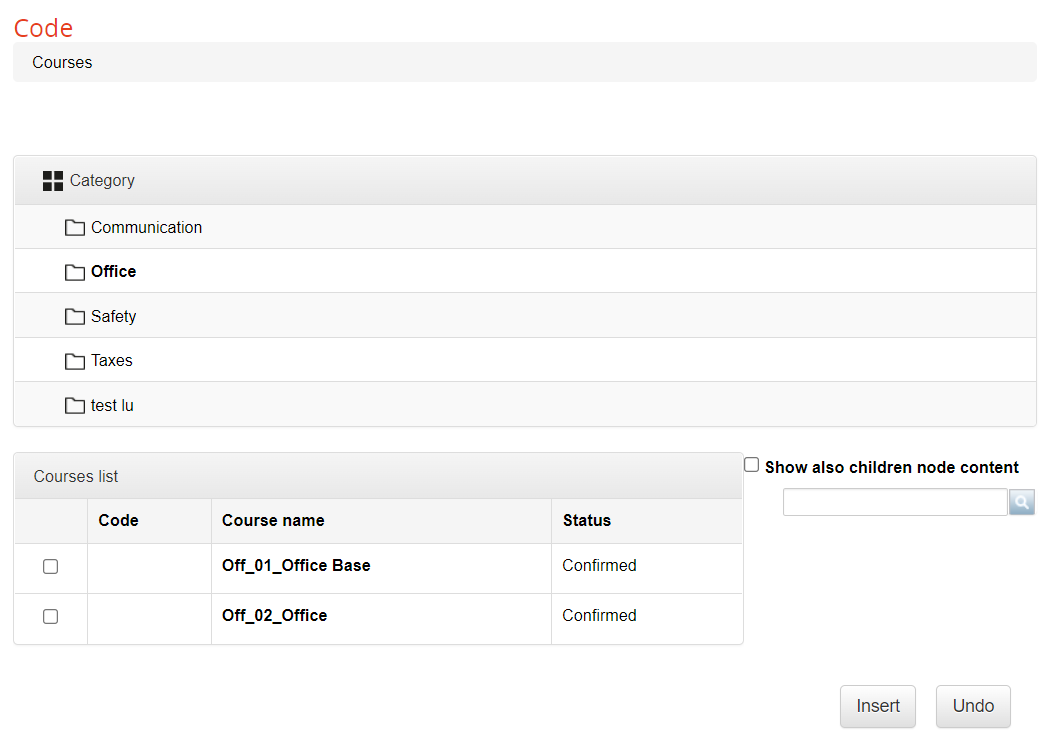Click the Safety folder icon
The image size is (1047, 730).
coord(75,317)
